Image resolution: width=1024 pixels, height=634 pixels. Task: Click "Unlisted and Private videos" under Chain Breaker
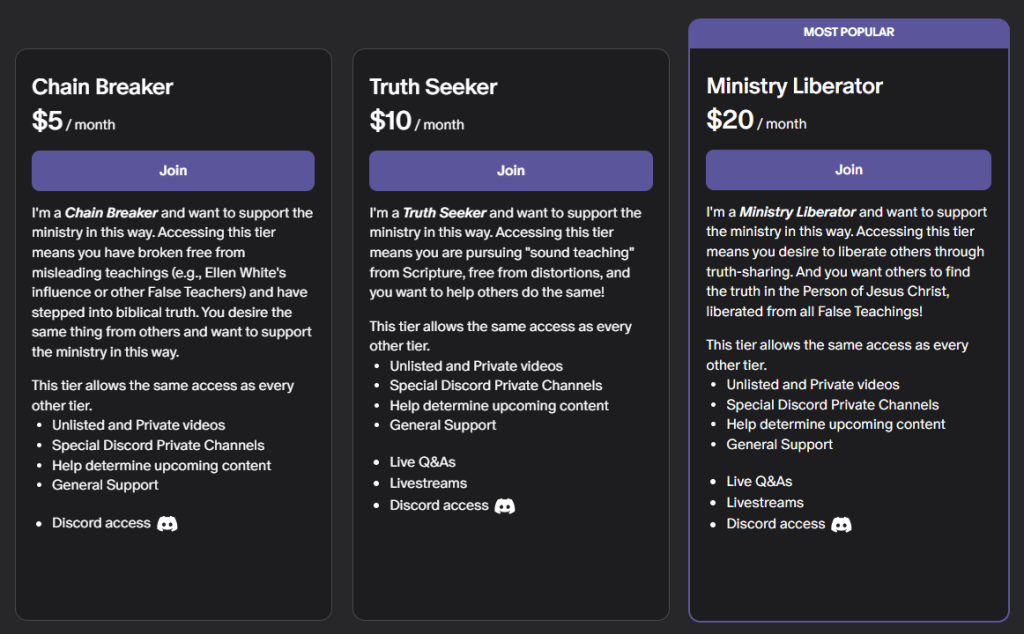pyautogui.click(x=139, y=425)
